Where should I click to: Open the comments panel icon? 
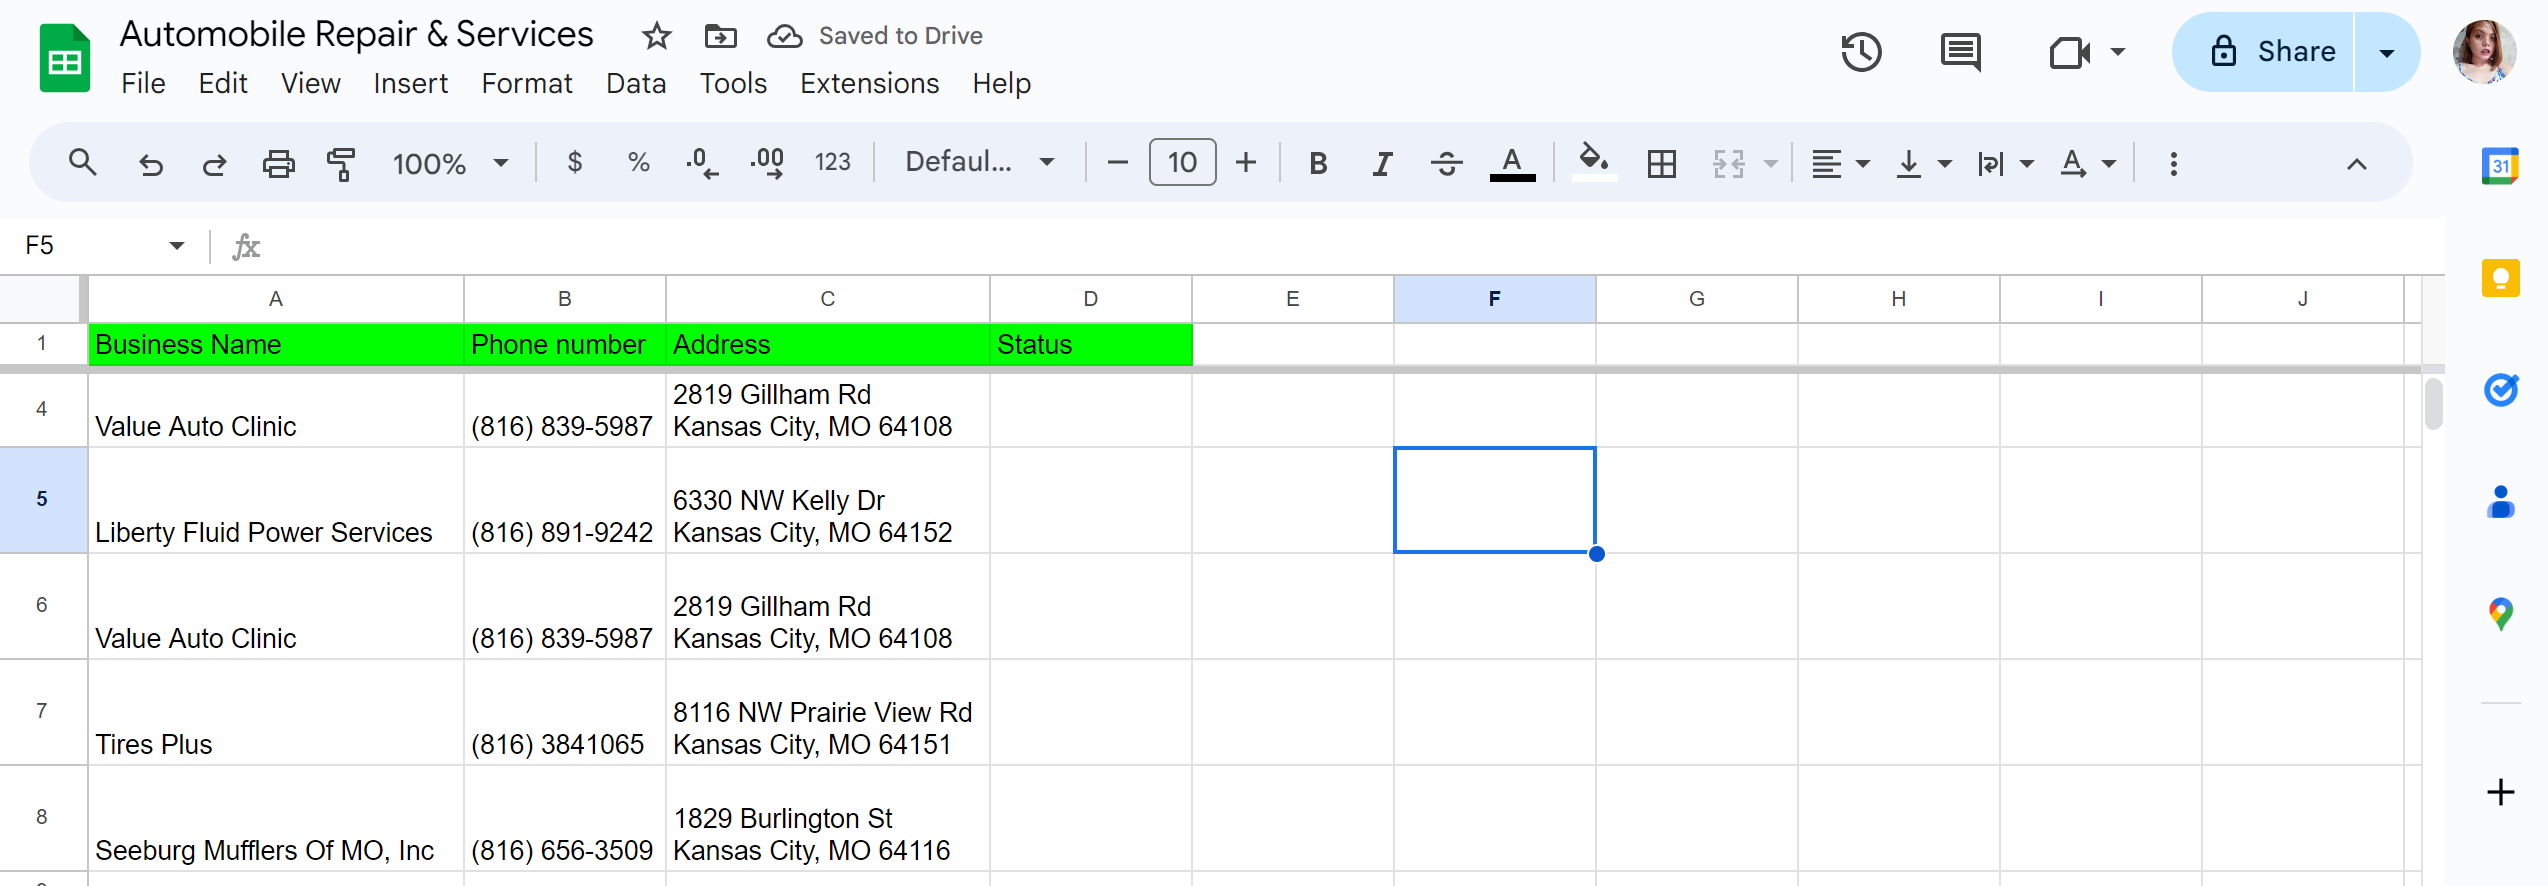(x=1960, y=52)
